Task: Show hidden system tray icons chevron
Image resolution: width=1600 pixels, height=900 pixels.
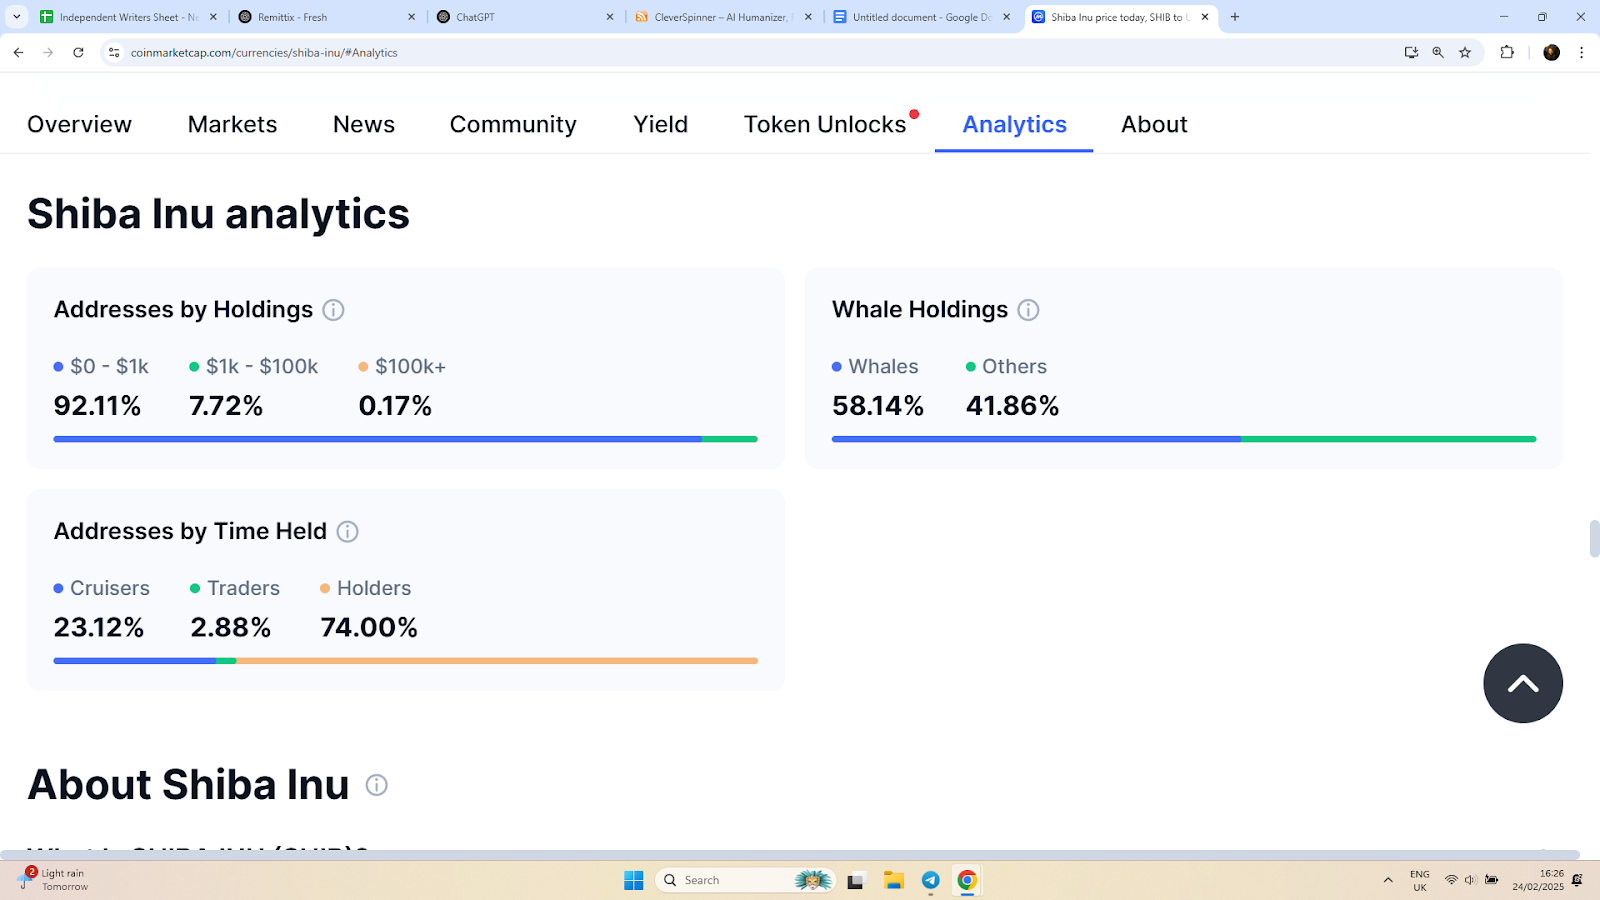Action: (x=1388, y=880)
